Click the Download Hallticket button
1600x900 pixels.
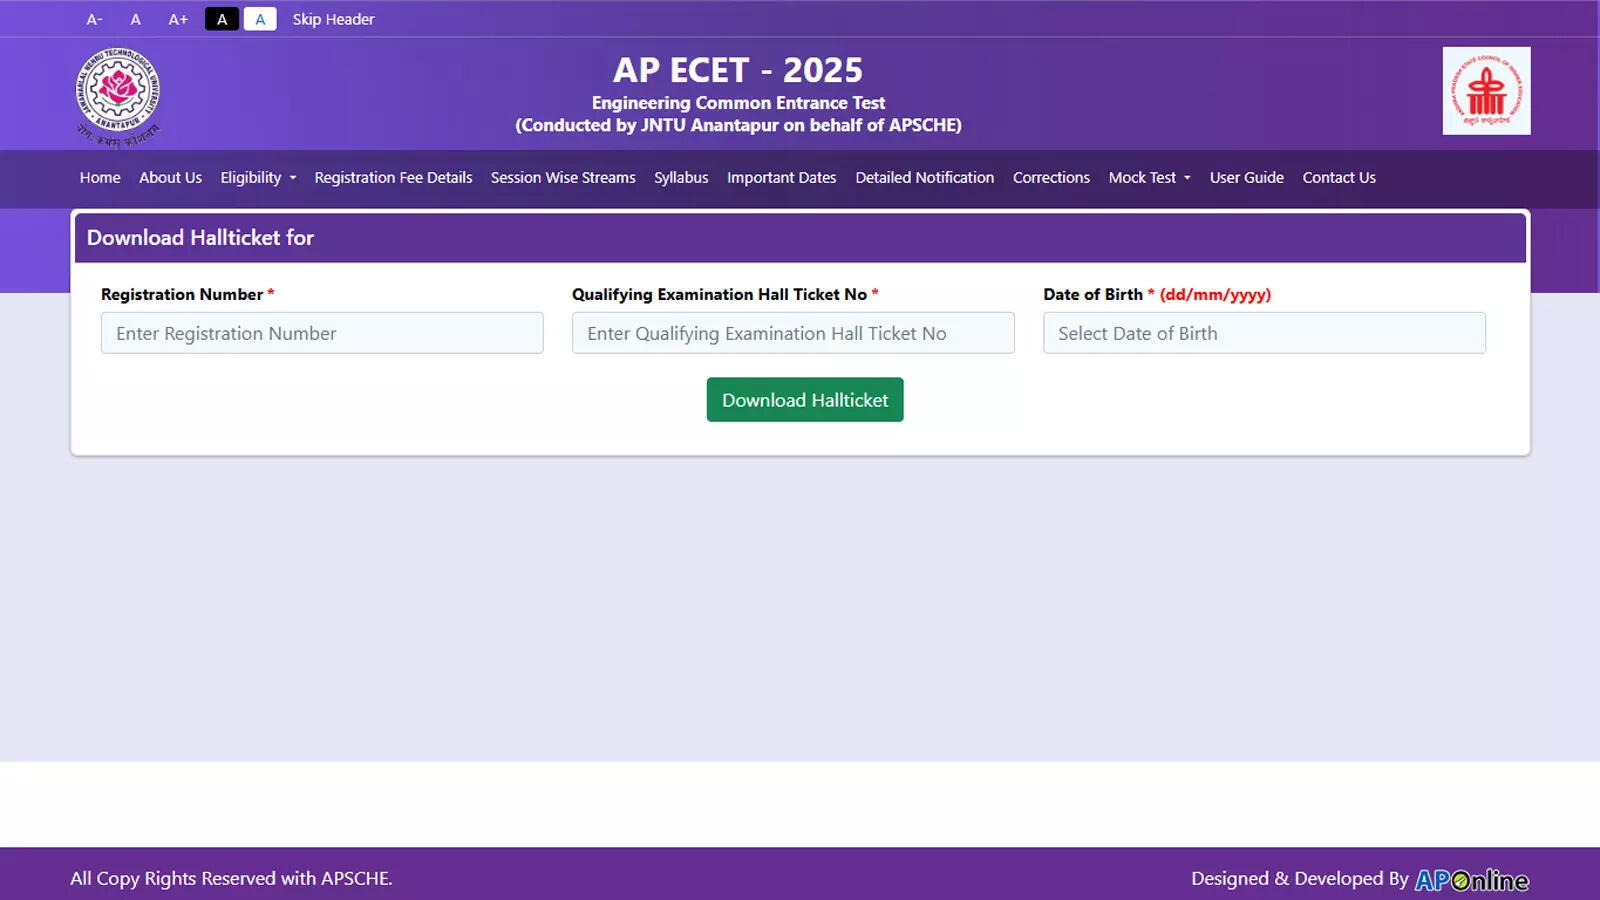pos(804,399)
